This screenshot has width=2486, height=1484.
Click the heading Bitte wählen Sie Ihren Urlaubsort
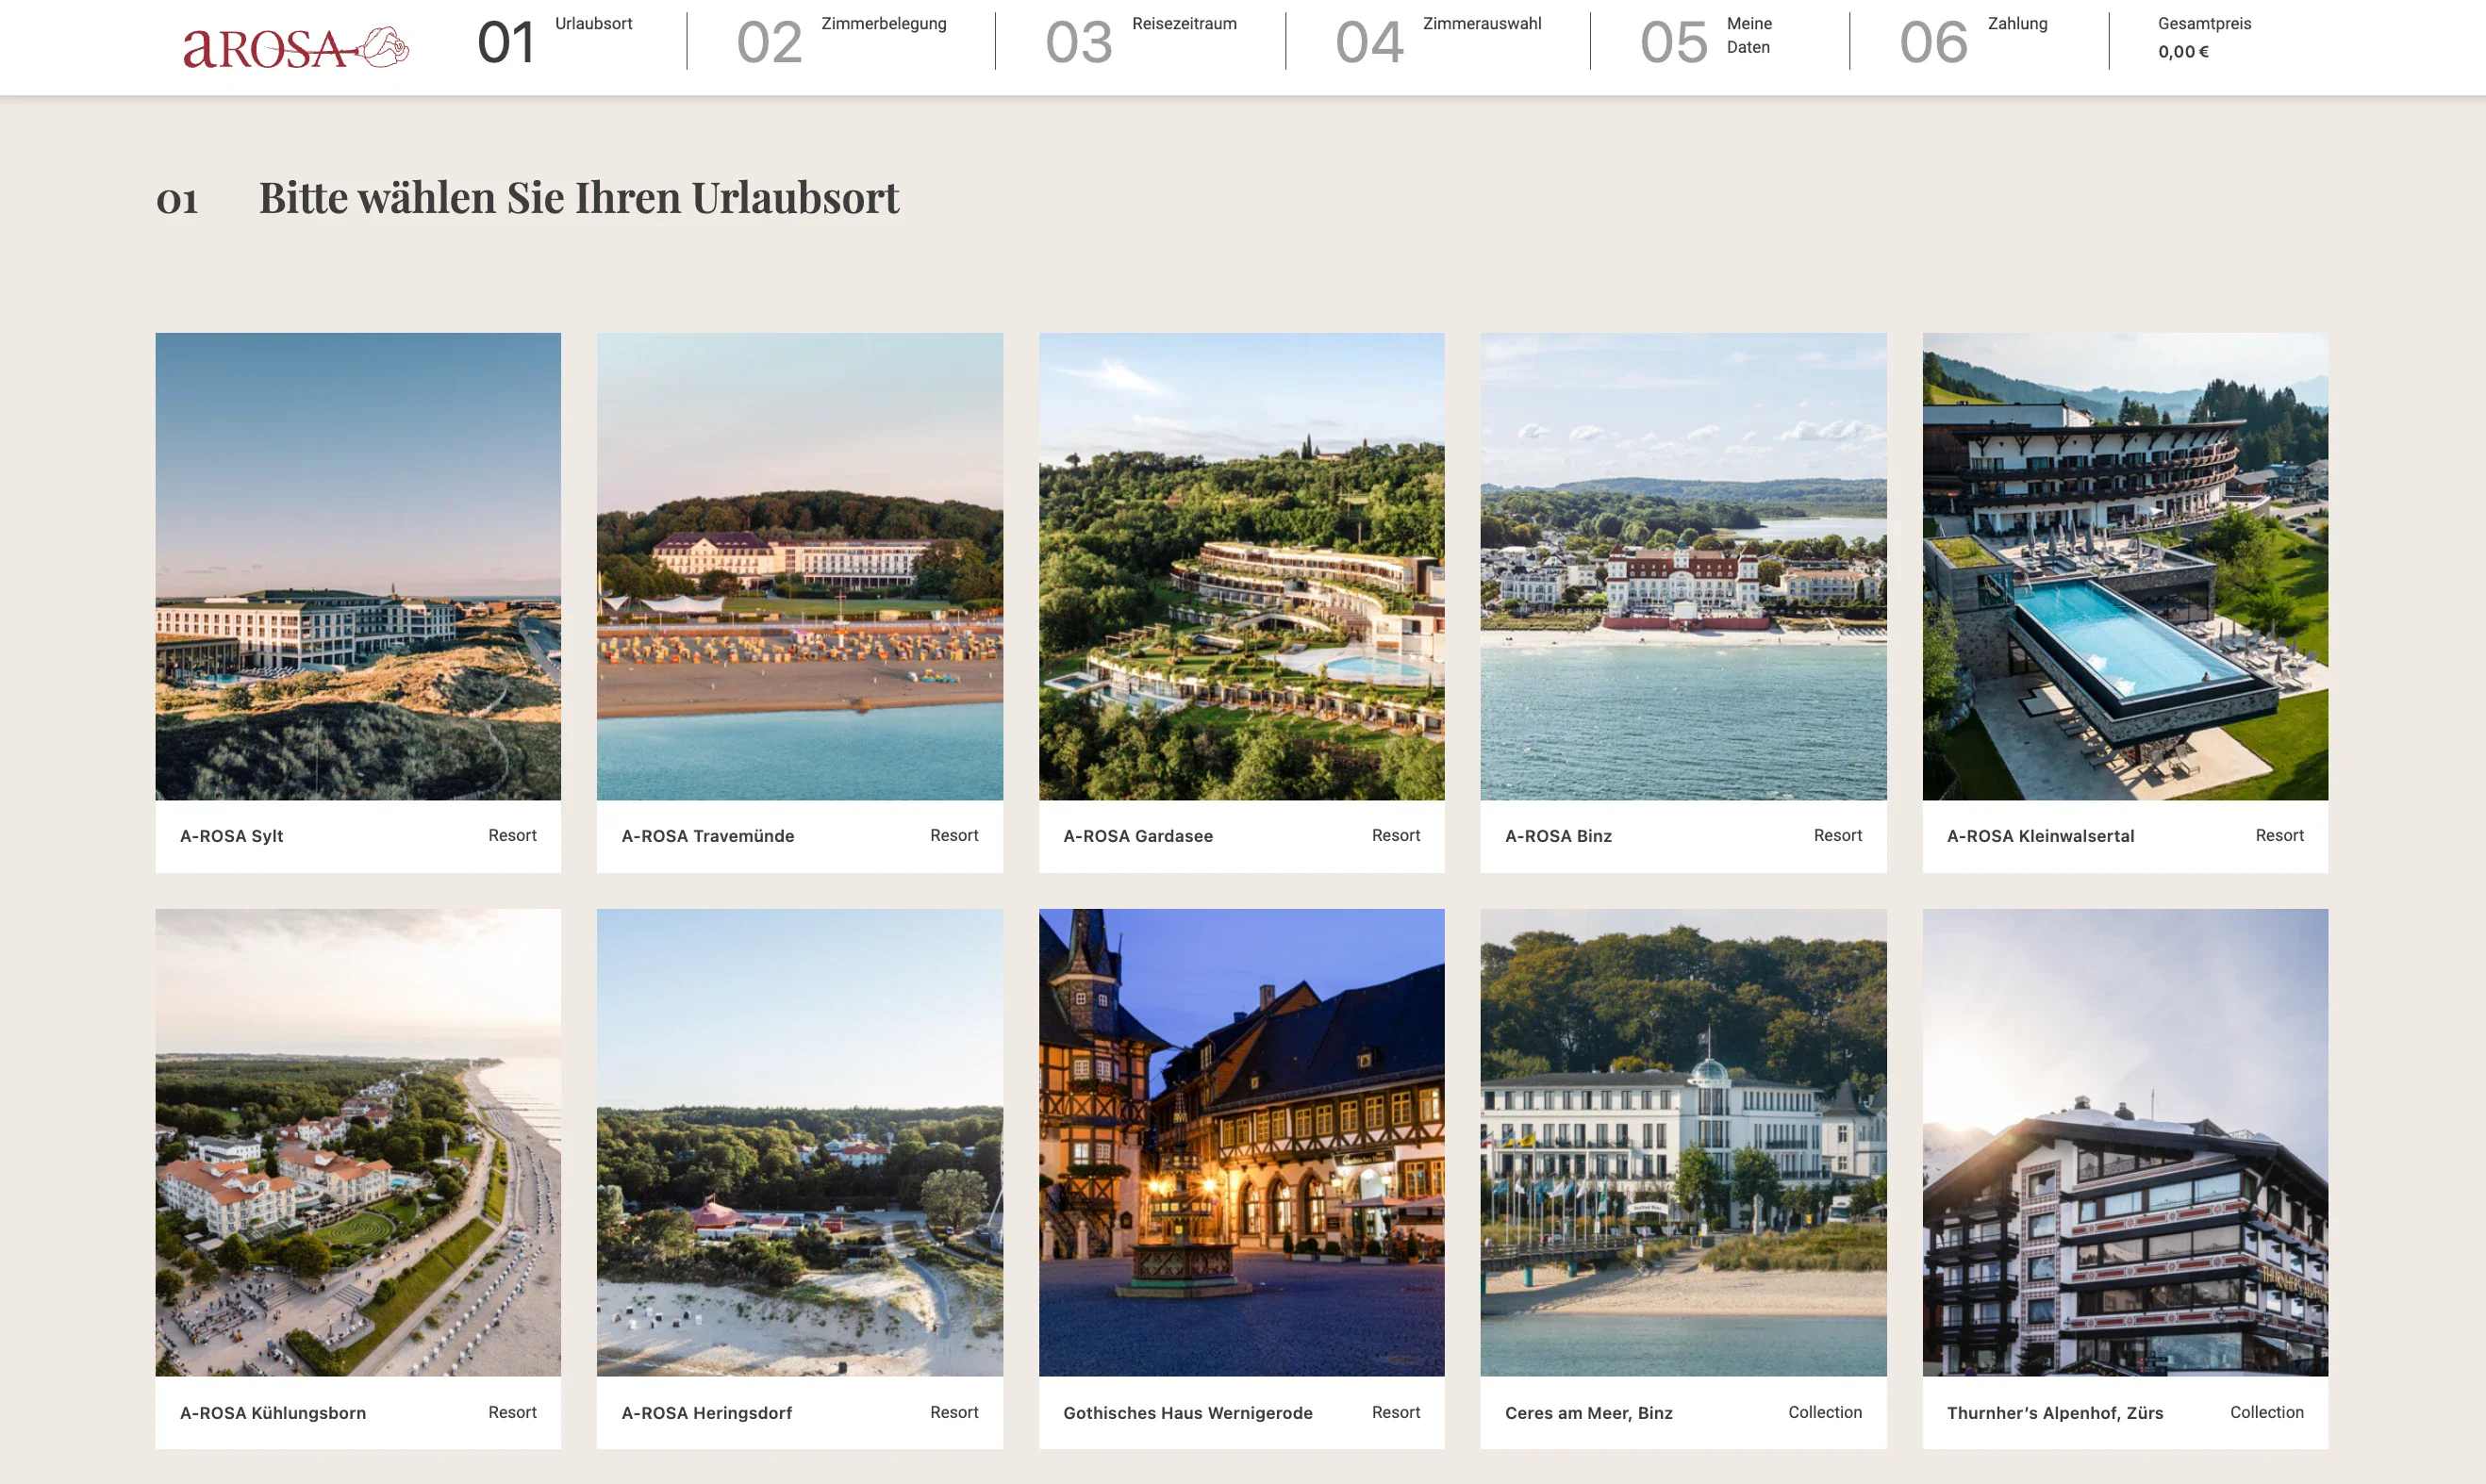(579, 198)
